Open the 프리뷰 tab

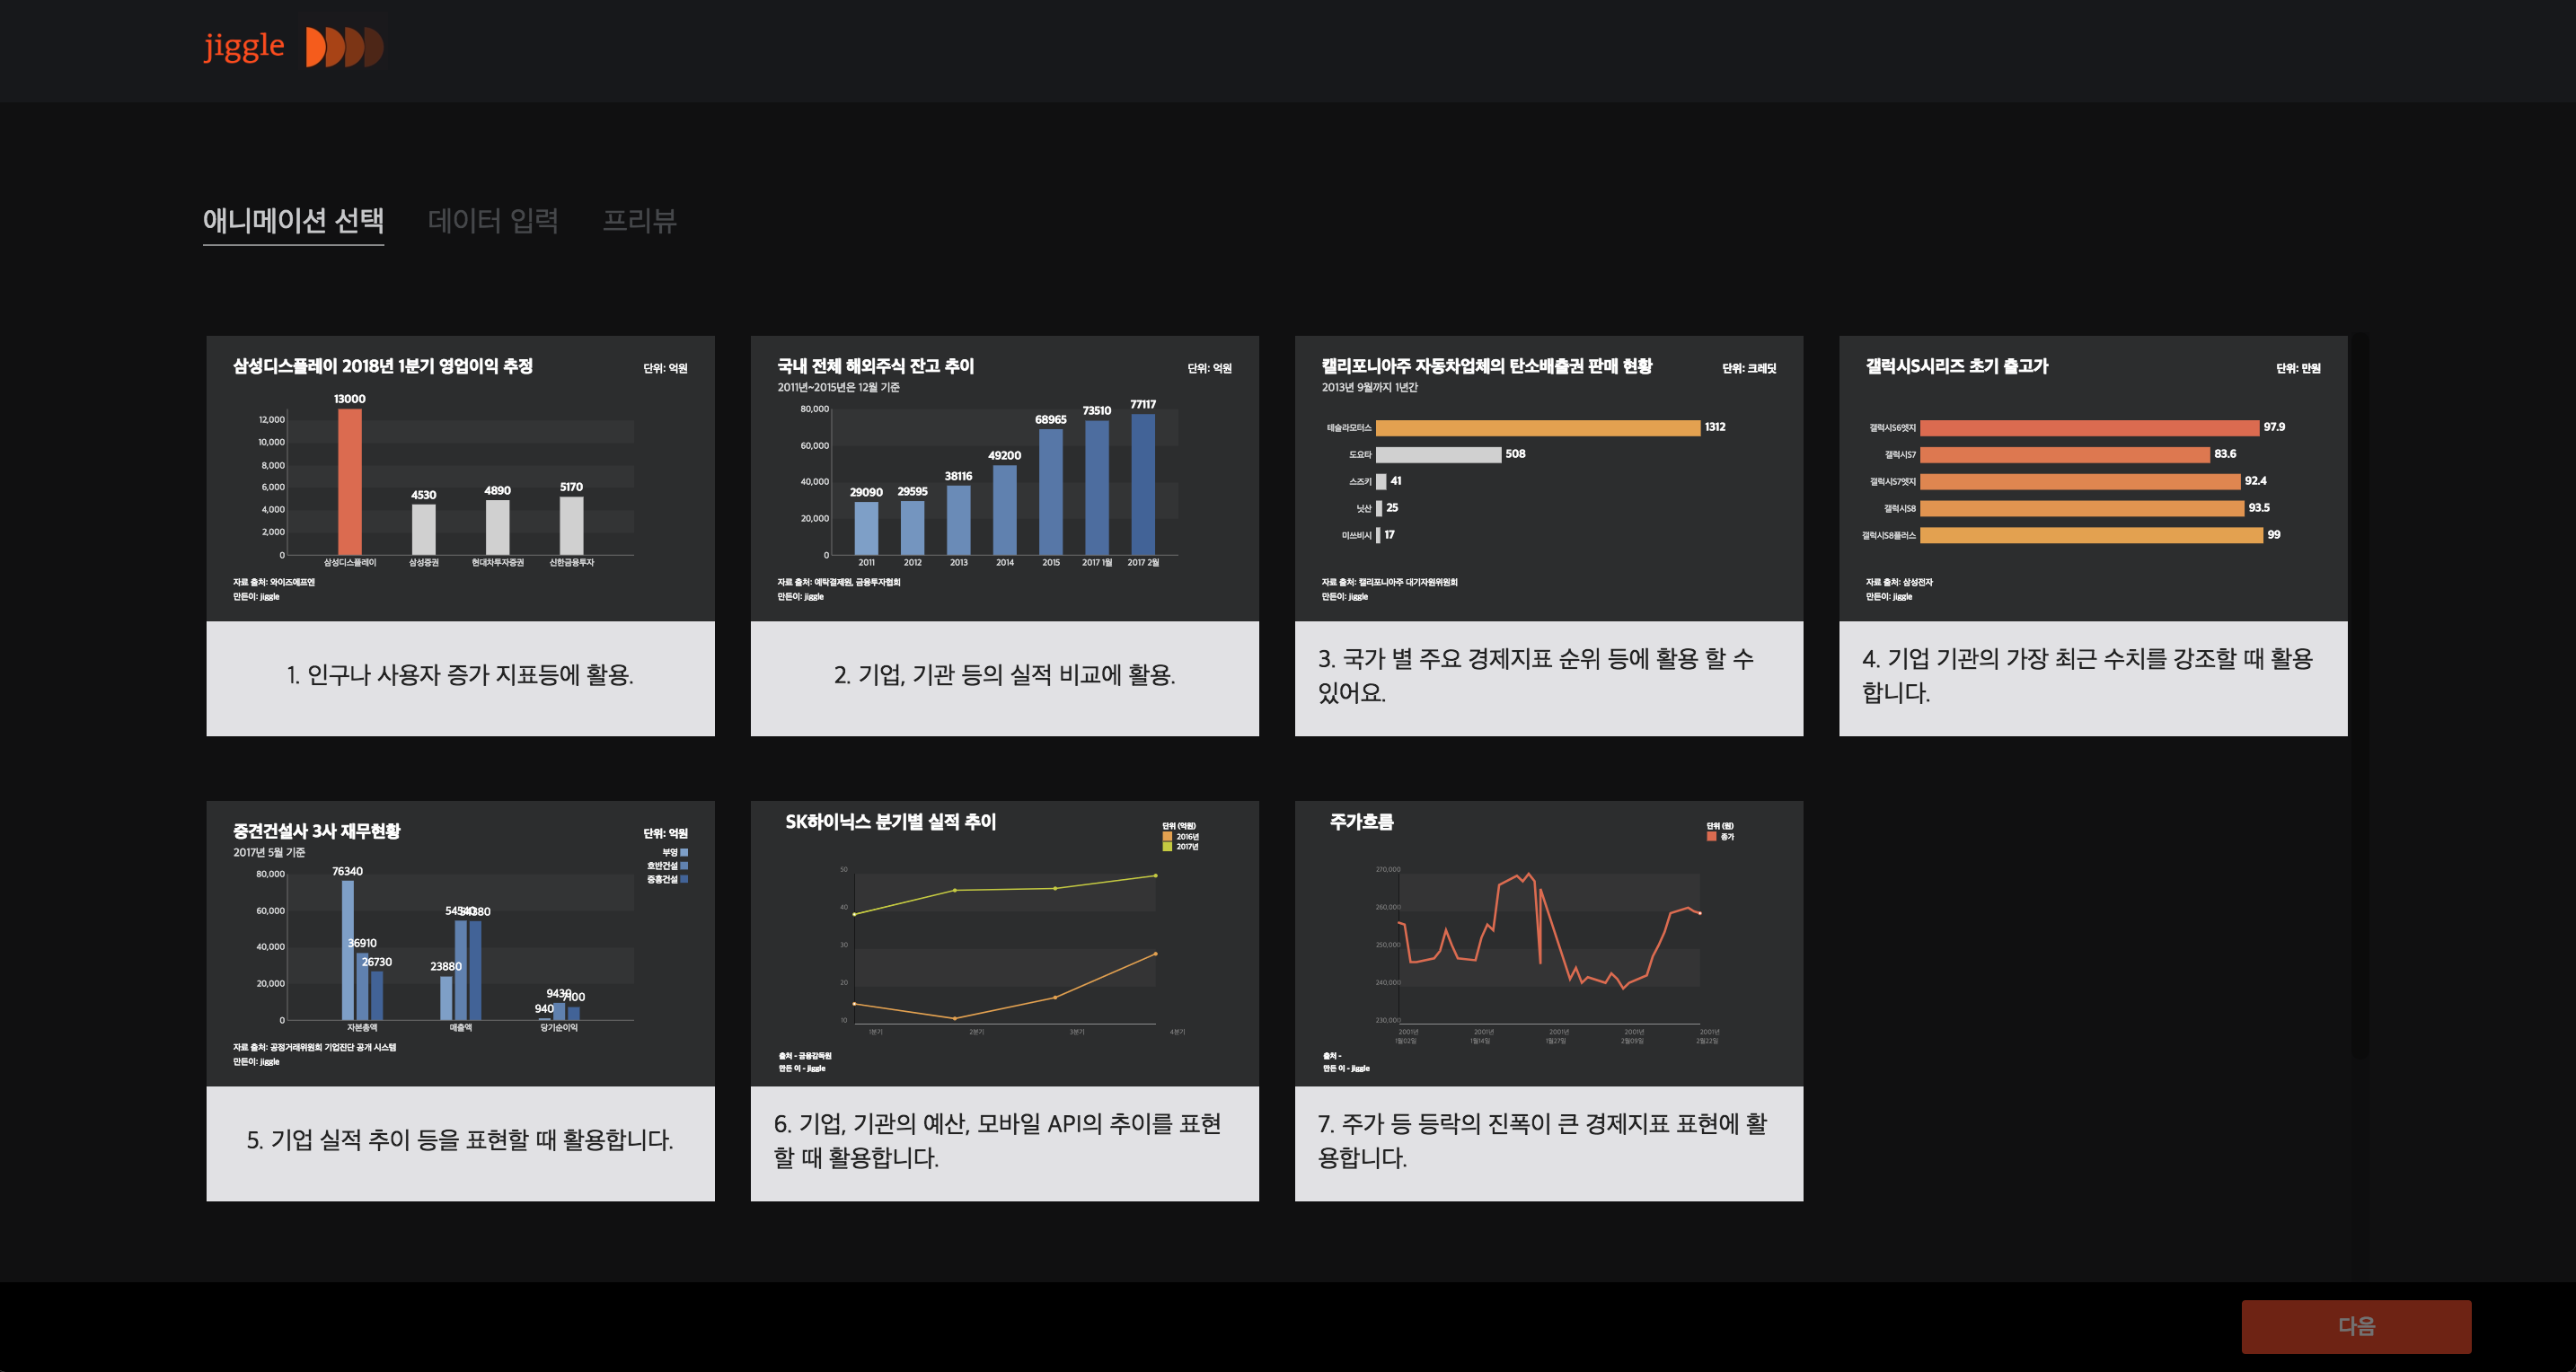639,220
